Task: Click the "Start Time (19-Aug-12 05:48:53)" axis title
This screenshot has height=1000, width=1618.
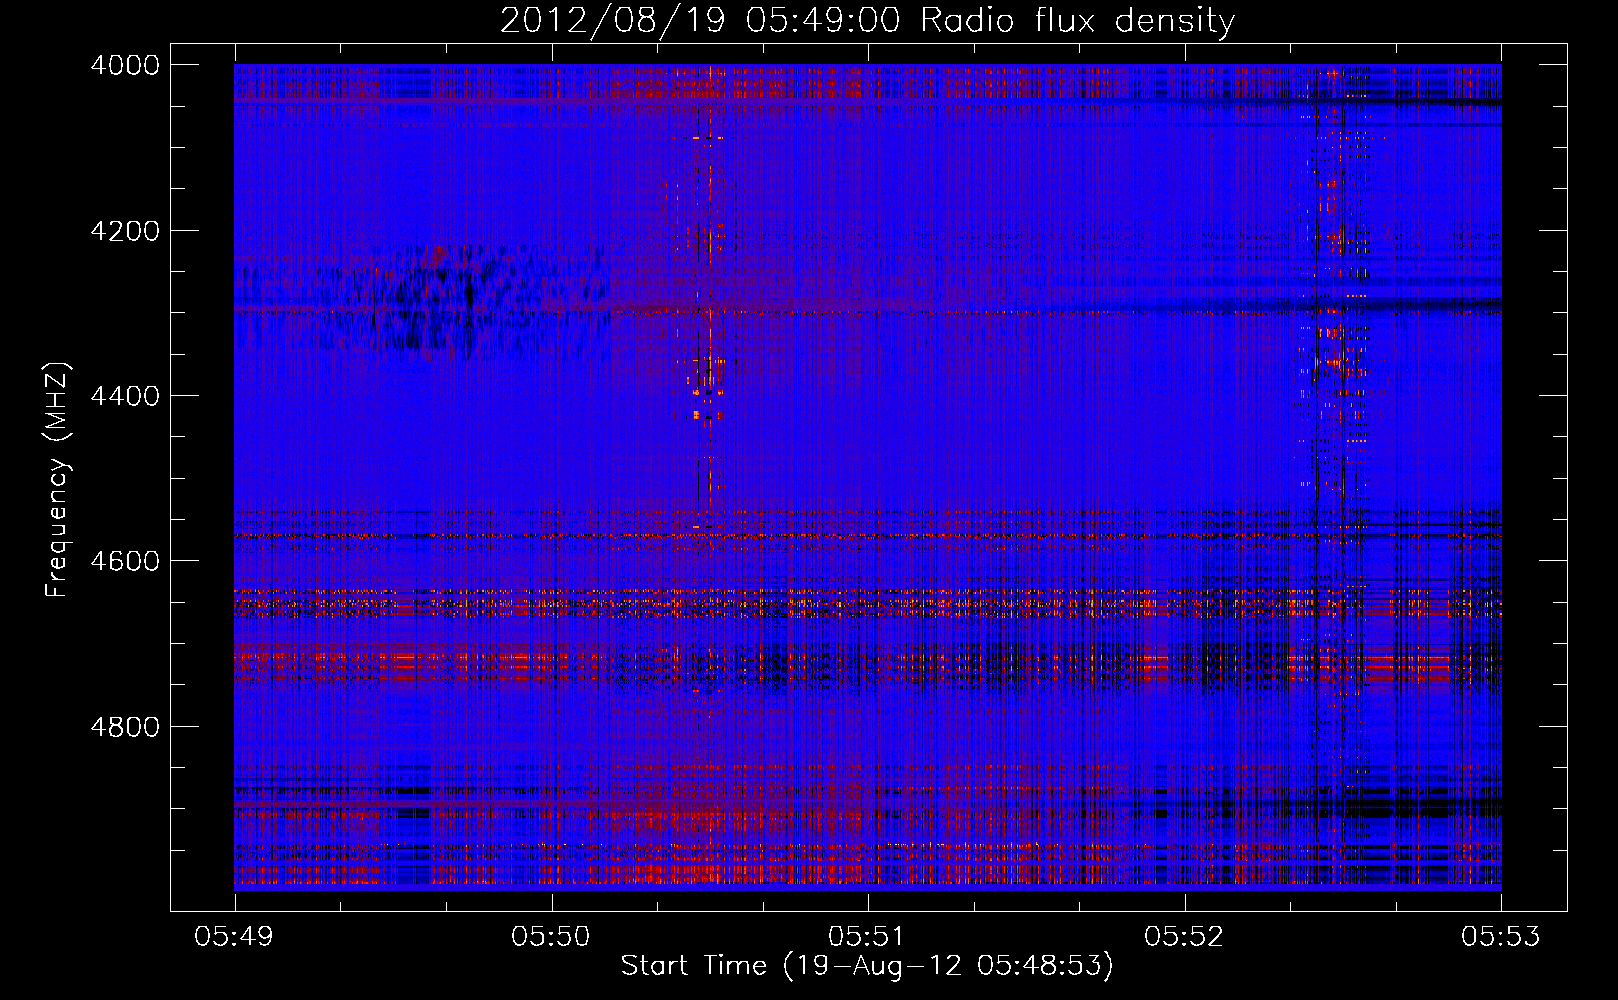Action: [867, 966]
